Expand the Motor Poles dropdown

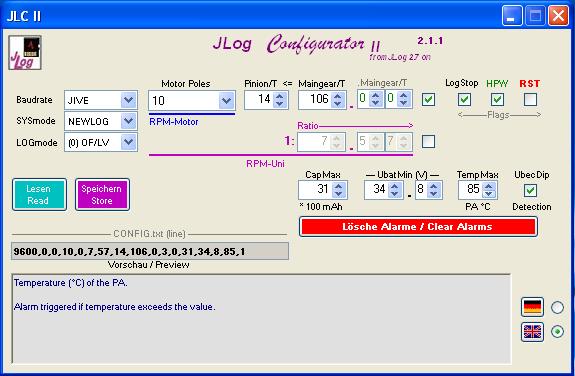[226, 101]
